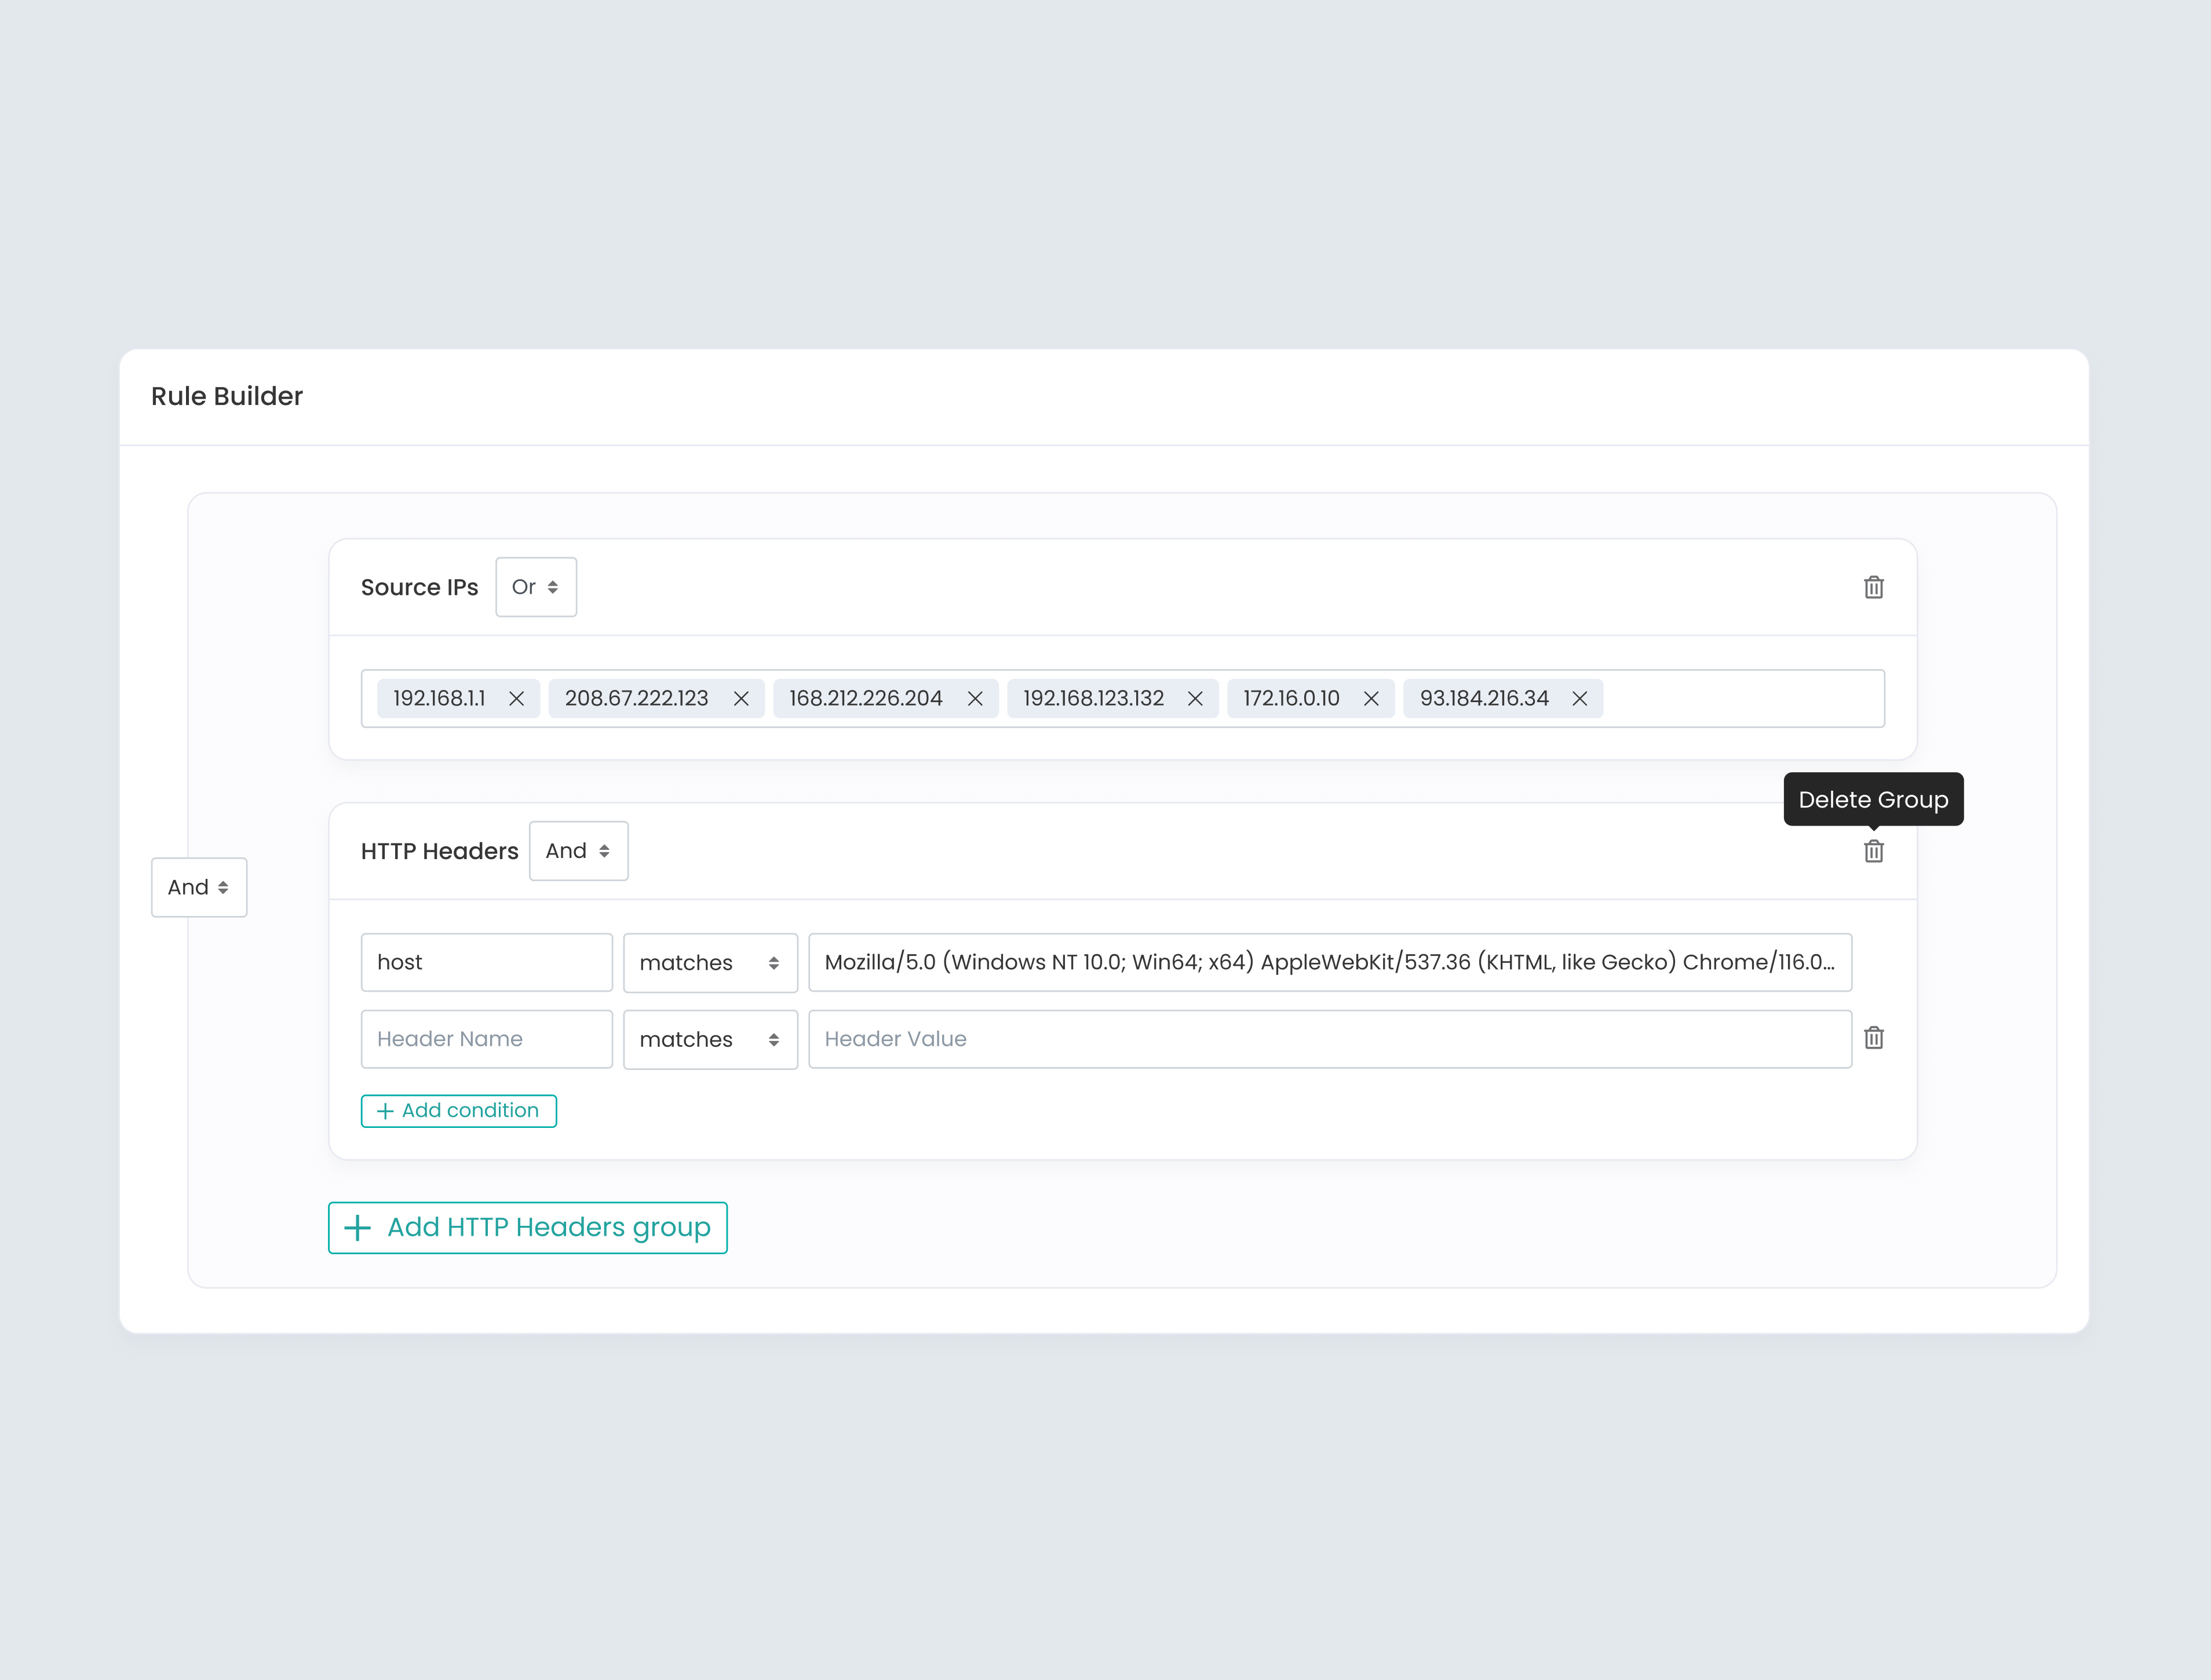This screenshot has width=2211, height=1680.
Task: Remove the 172.16.0.10 IP chip
Action: point(1371,698)
